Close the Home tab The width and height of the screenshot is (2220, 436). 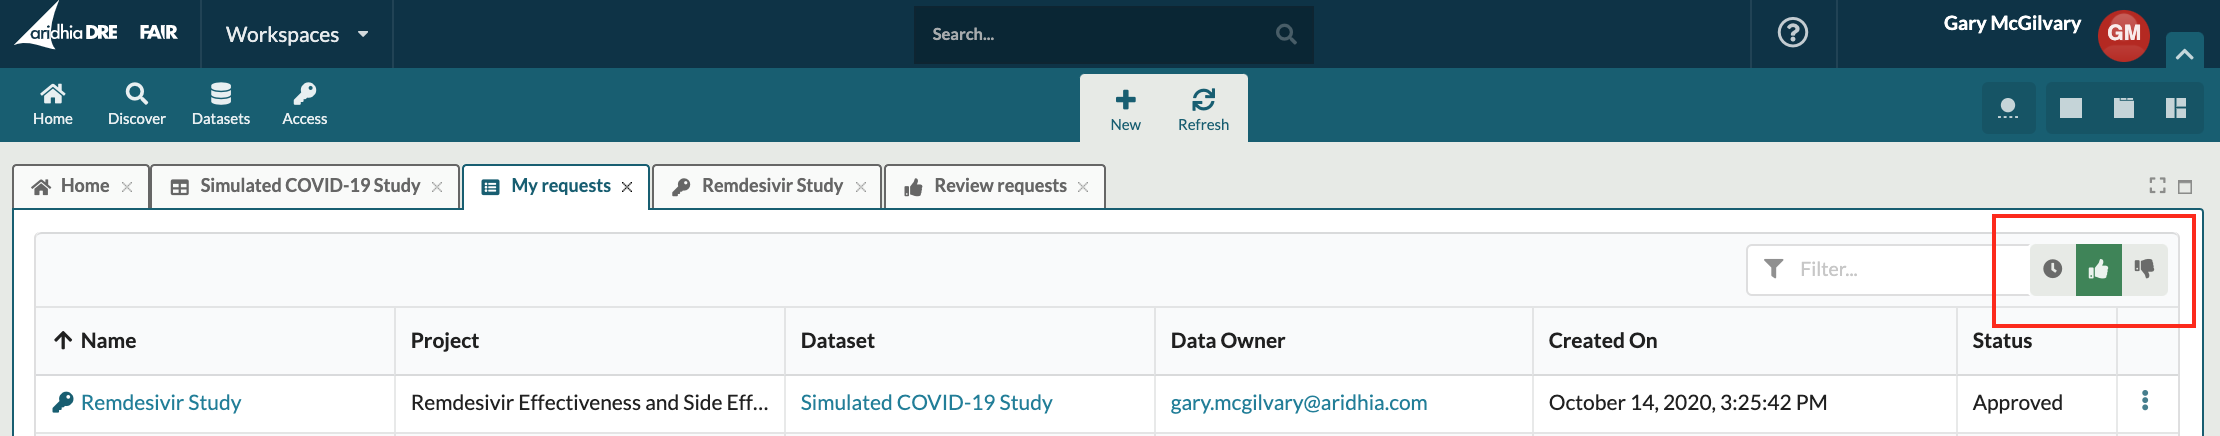pyautogui.click(x=127, y=187)
